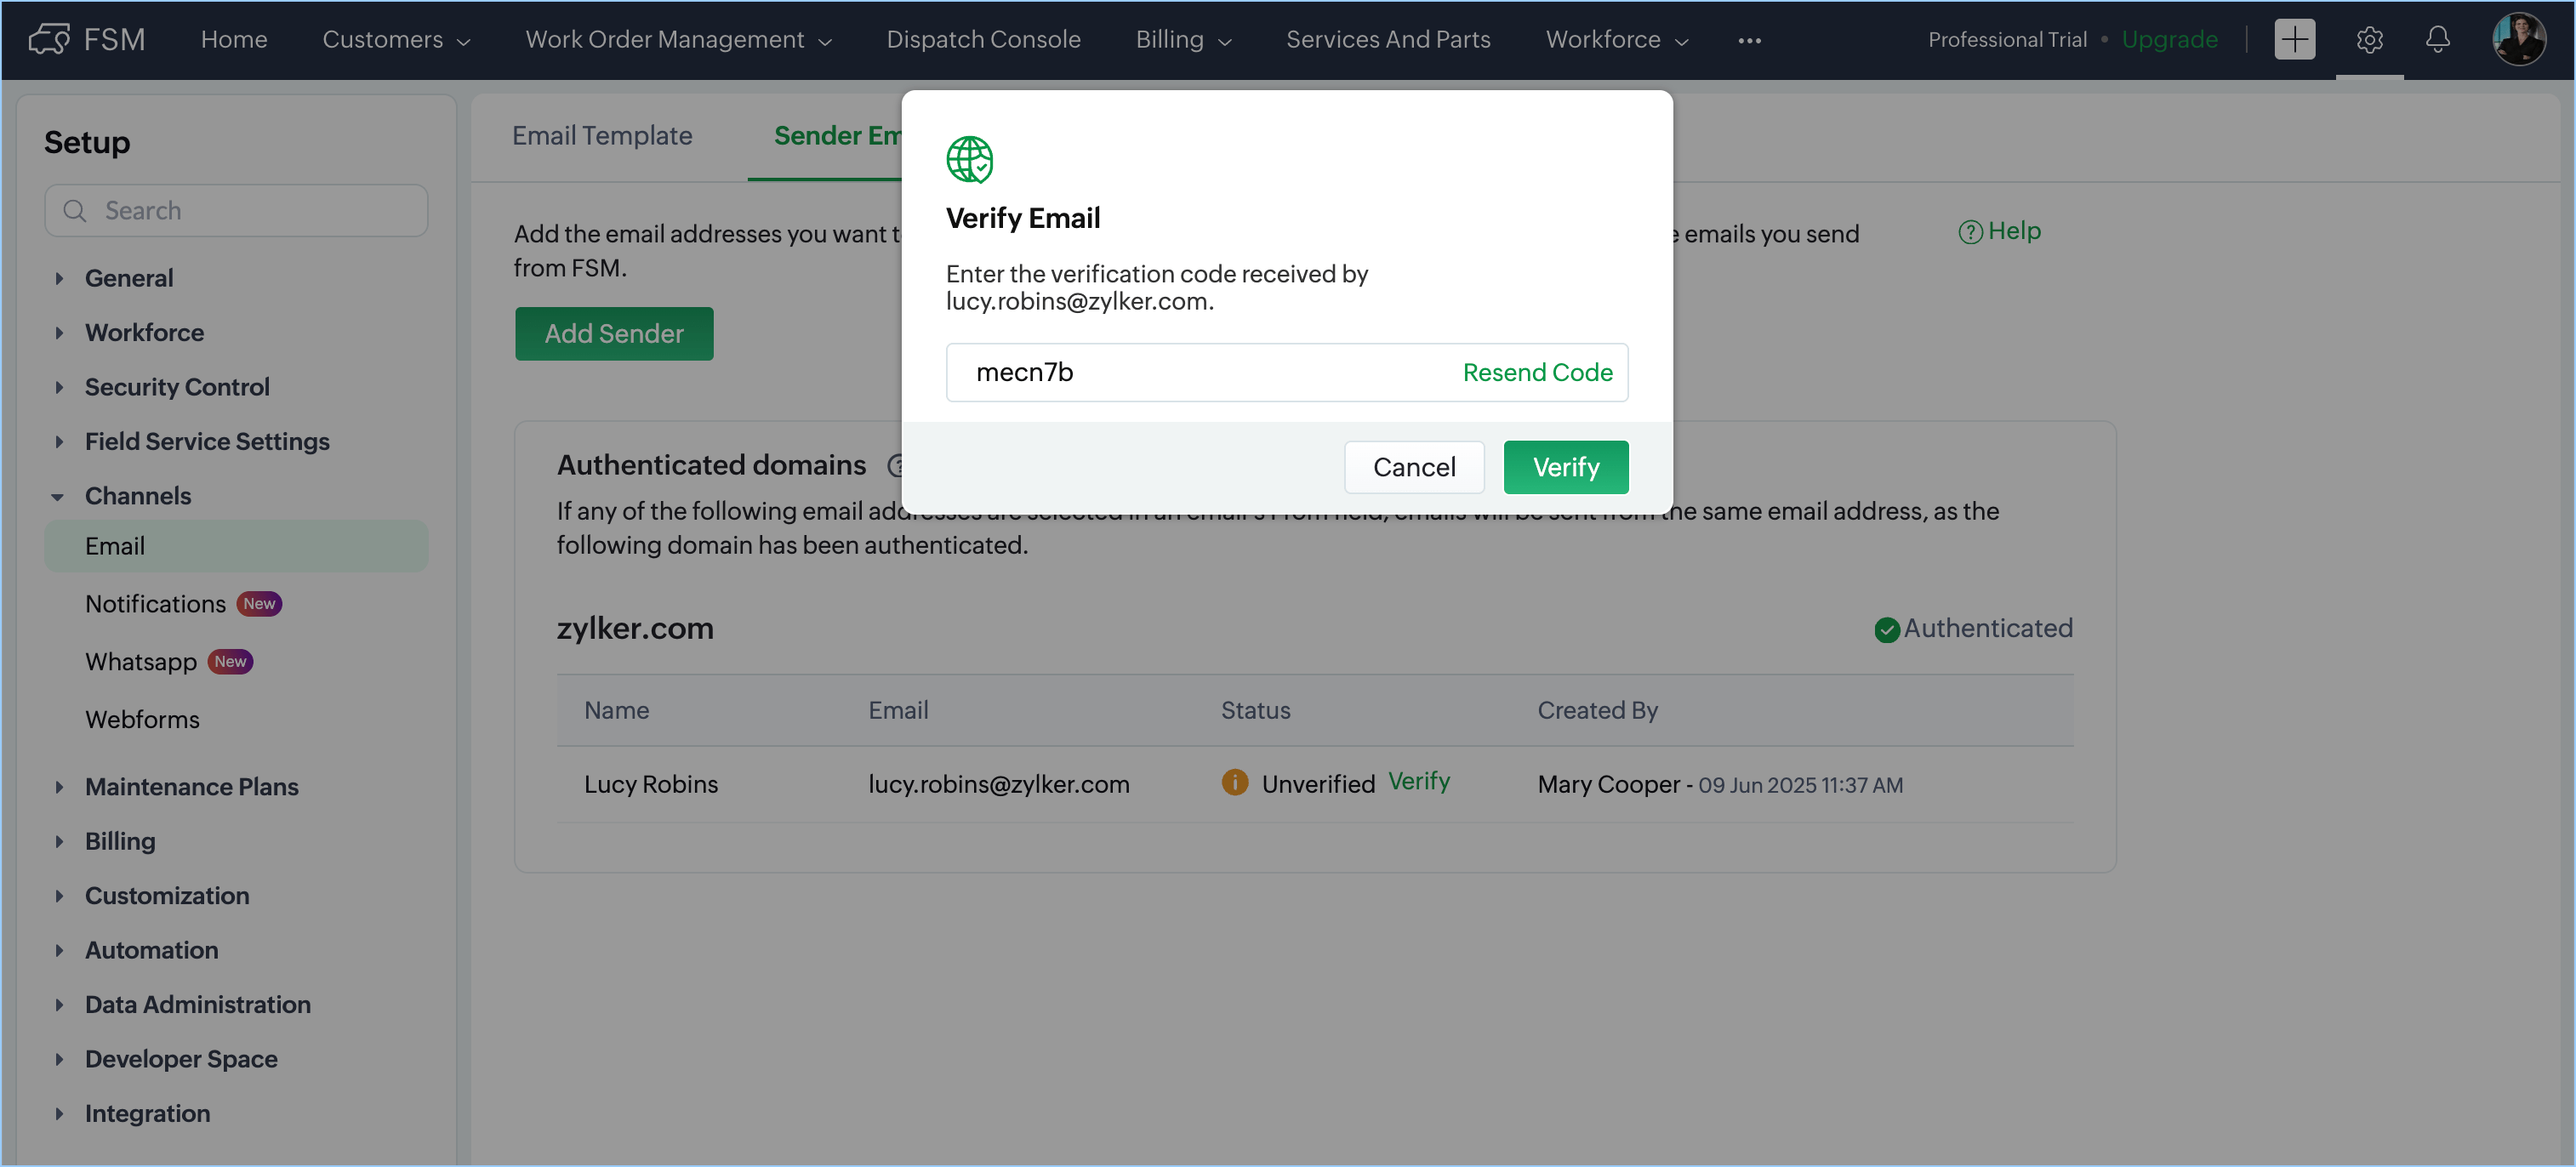This screenshot has width=2576, height=1167.
Task: Open the settings gear icon
Action: [x=2369, y=39]
